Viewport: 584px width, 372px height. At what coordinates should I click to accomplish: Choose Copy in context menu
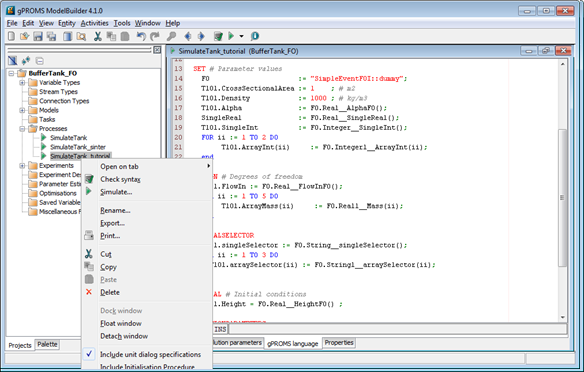147,267
